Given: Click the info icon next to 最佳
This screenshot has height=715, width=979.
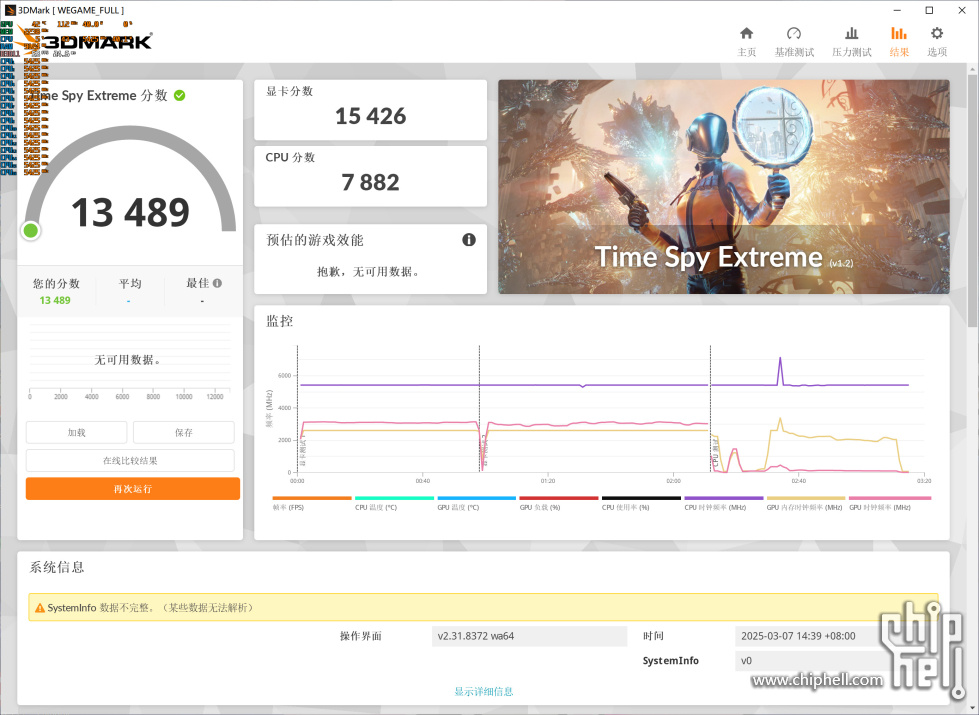Looking at the screenshot, I should coord(217,283).
